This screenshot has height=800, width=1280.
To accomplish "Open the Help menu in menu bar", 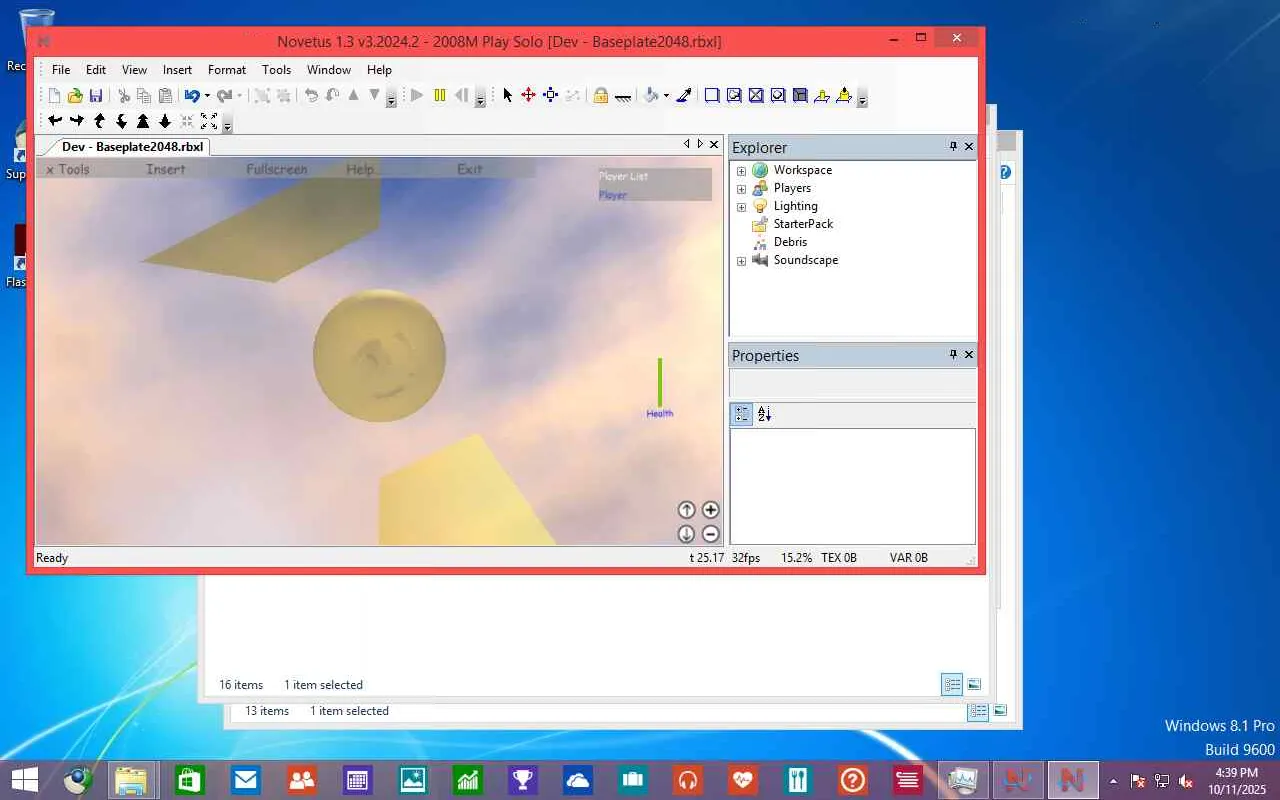I will pos(379,70).
